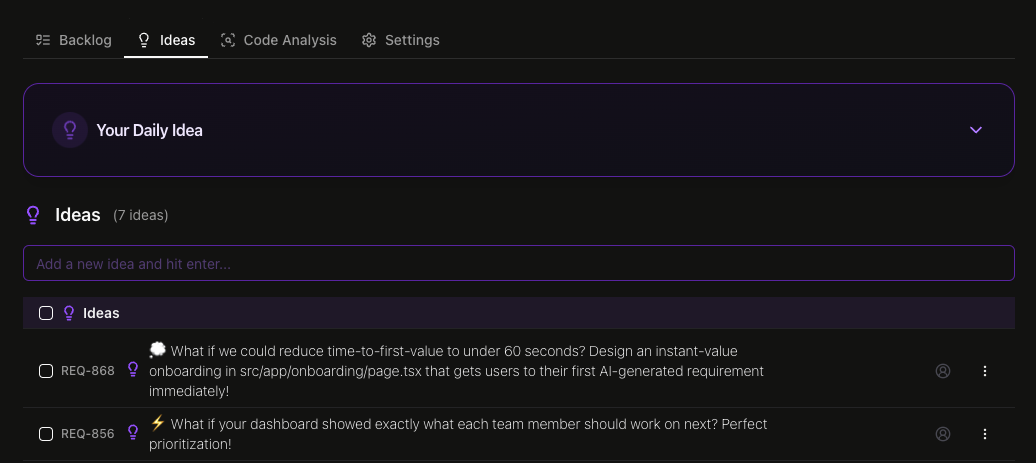Click the lightbulb icon in the Ideas table header
Screen dimensions: 1036x463
[69, 313]
